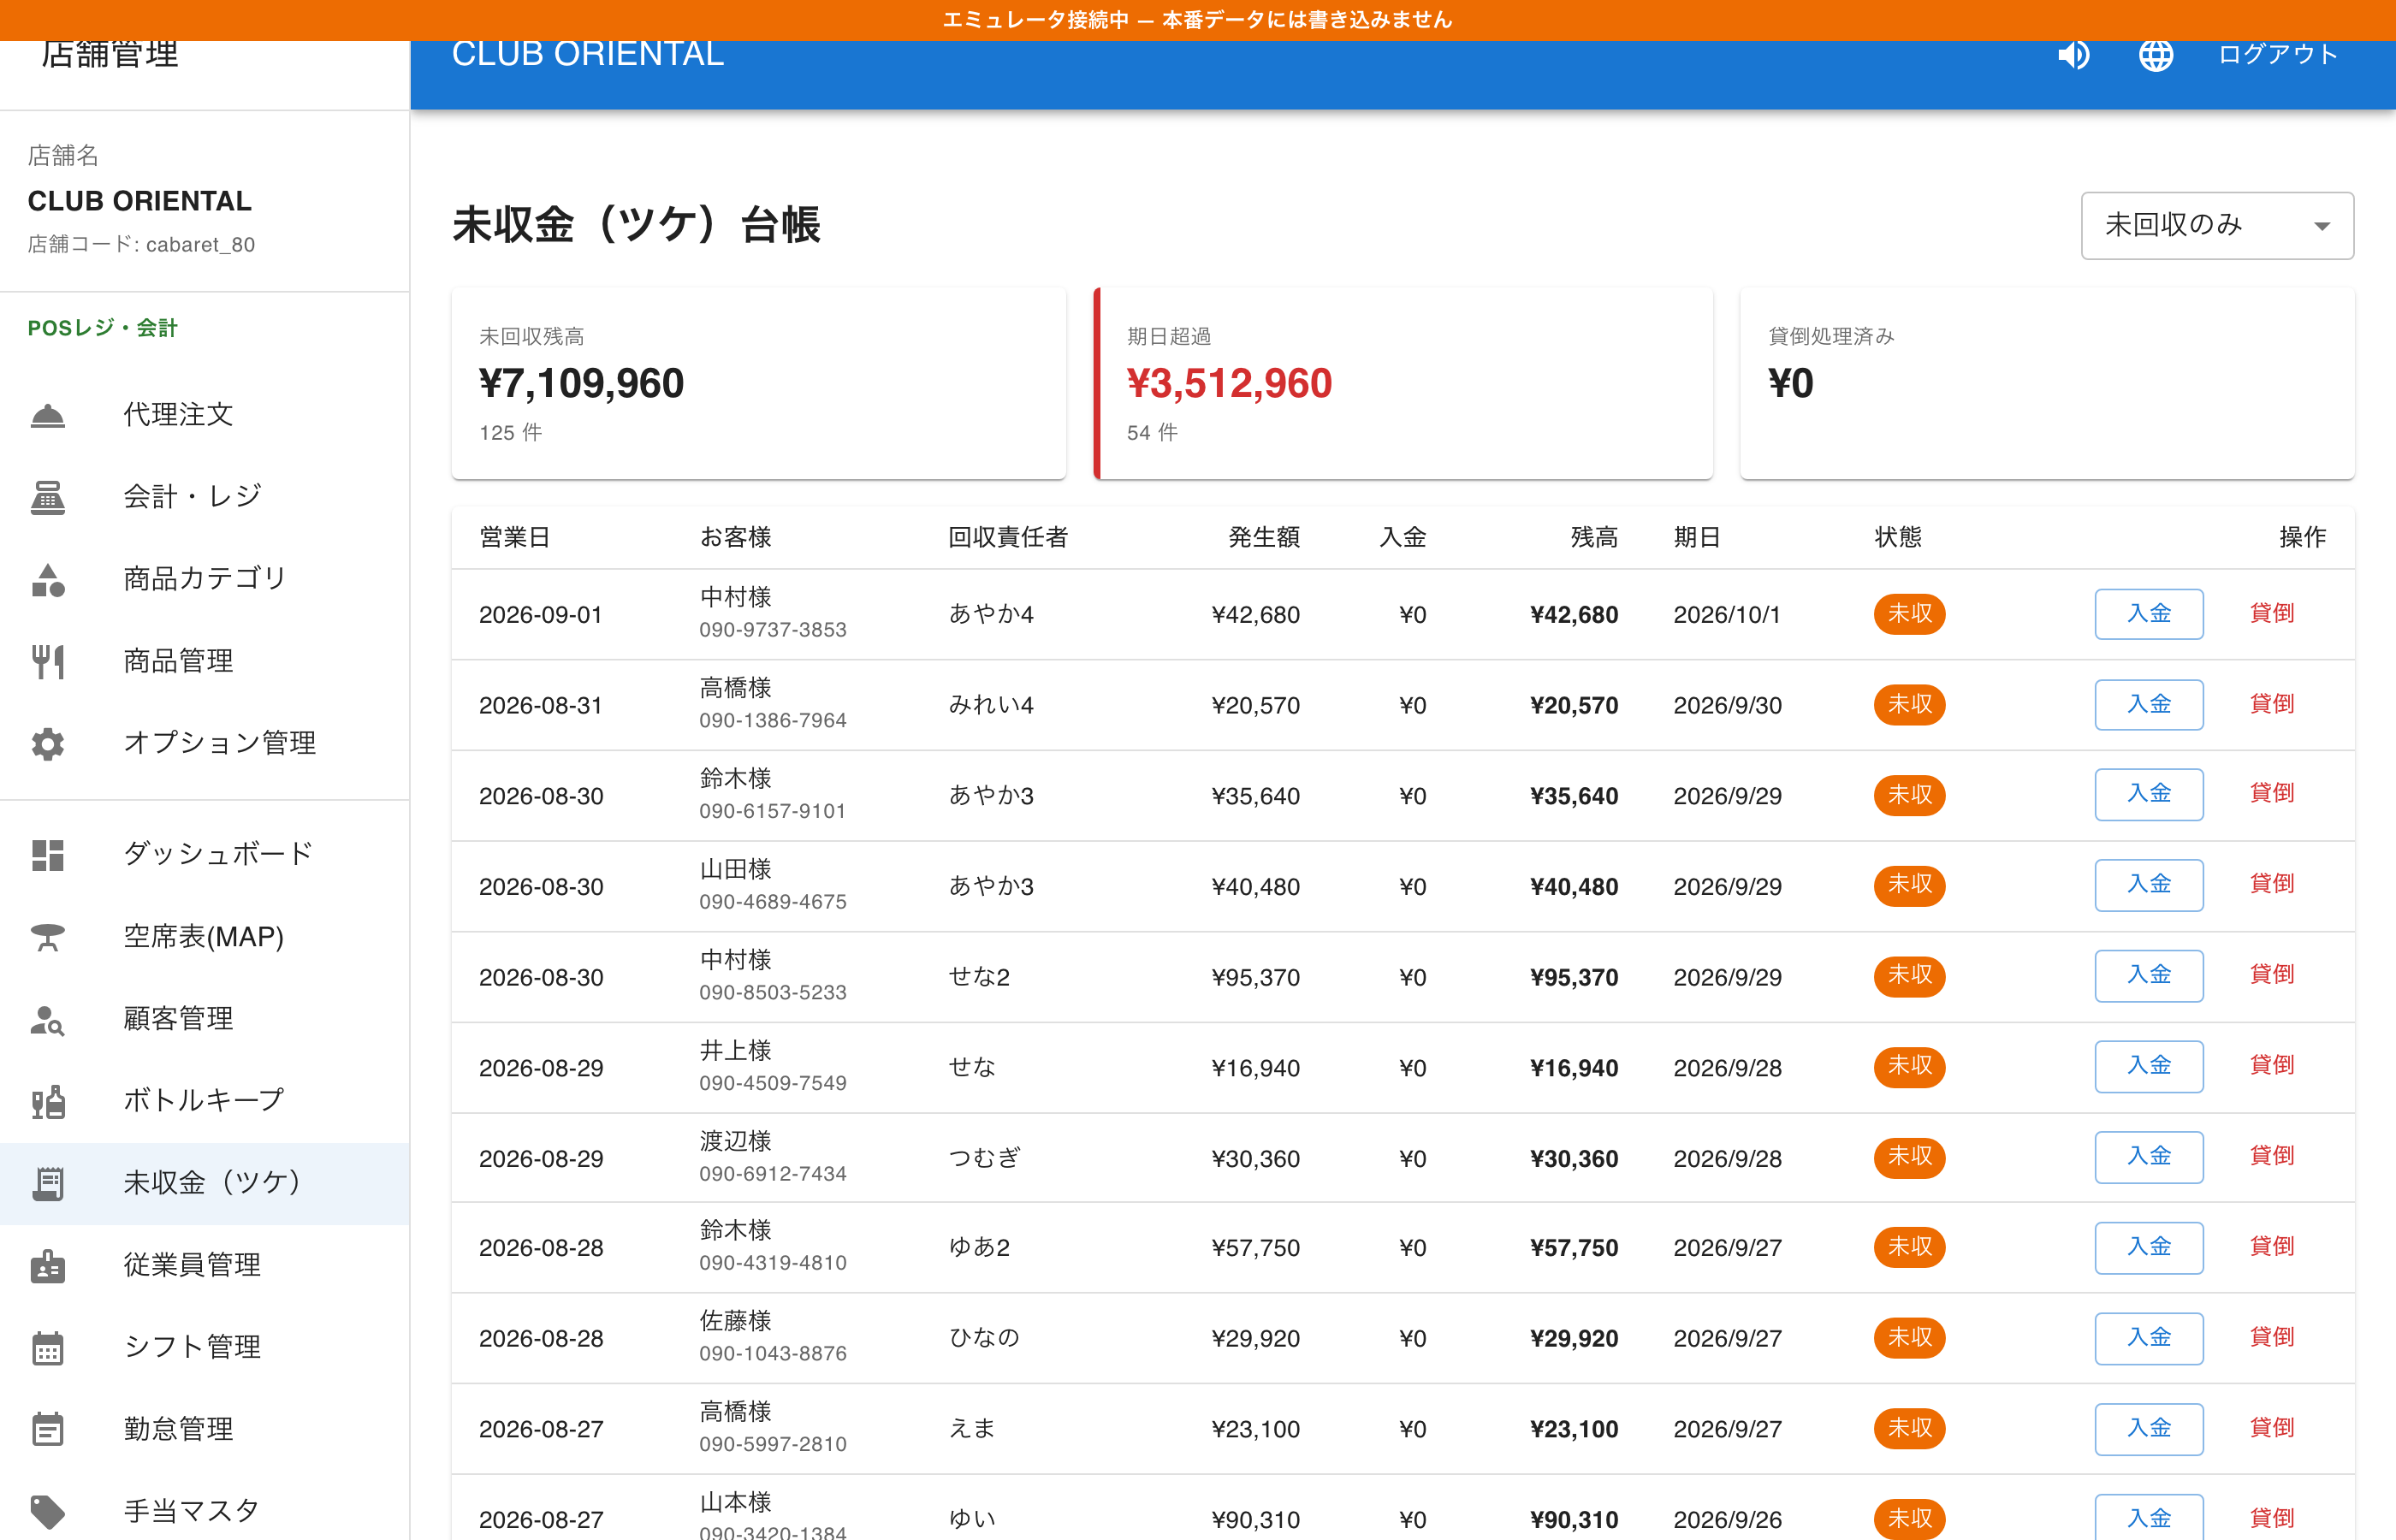
Task: Click the 商品カテゴリ shapes icon
Action: pyautogui.click(x=47, y=579)
